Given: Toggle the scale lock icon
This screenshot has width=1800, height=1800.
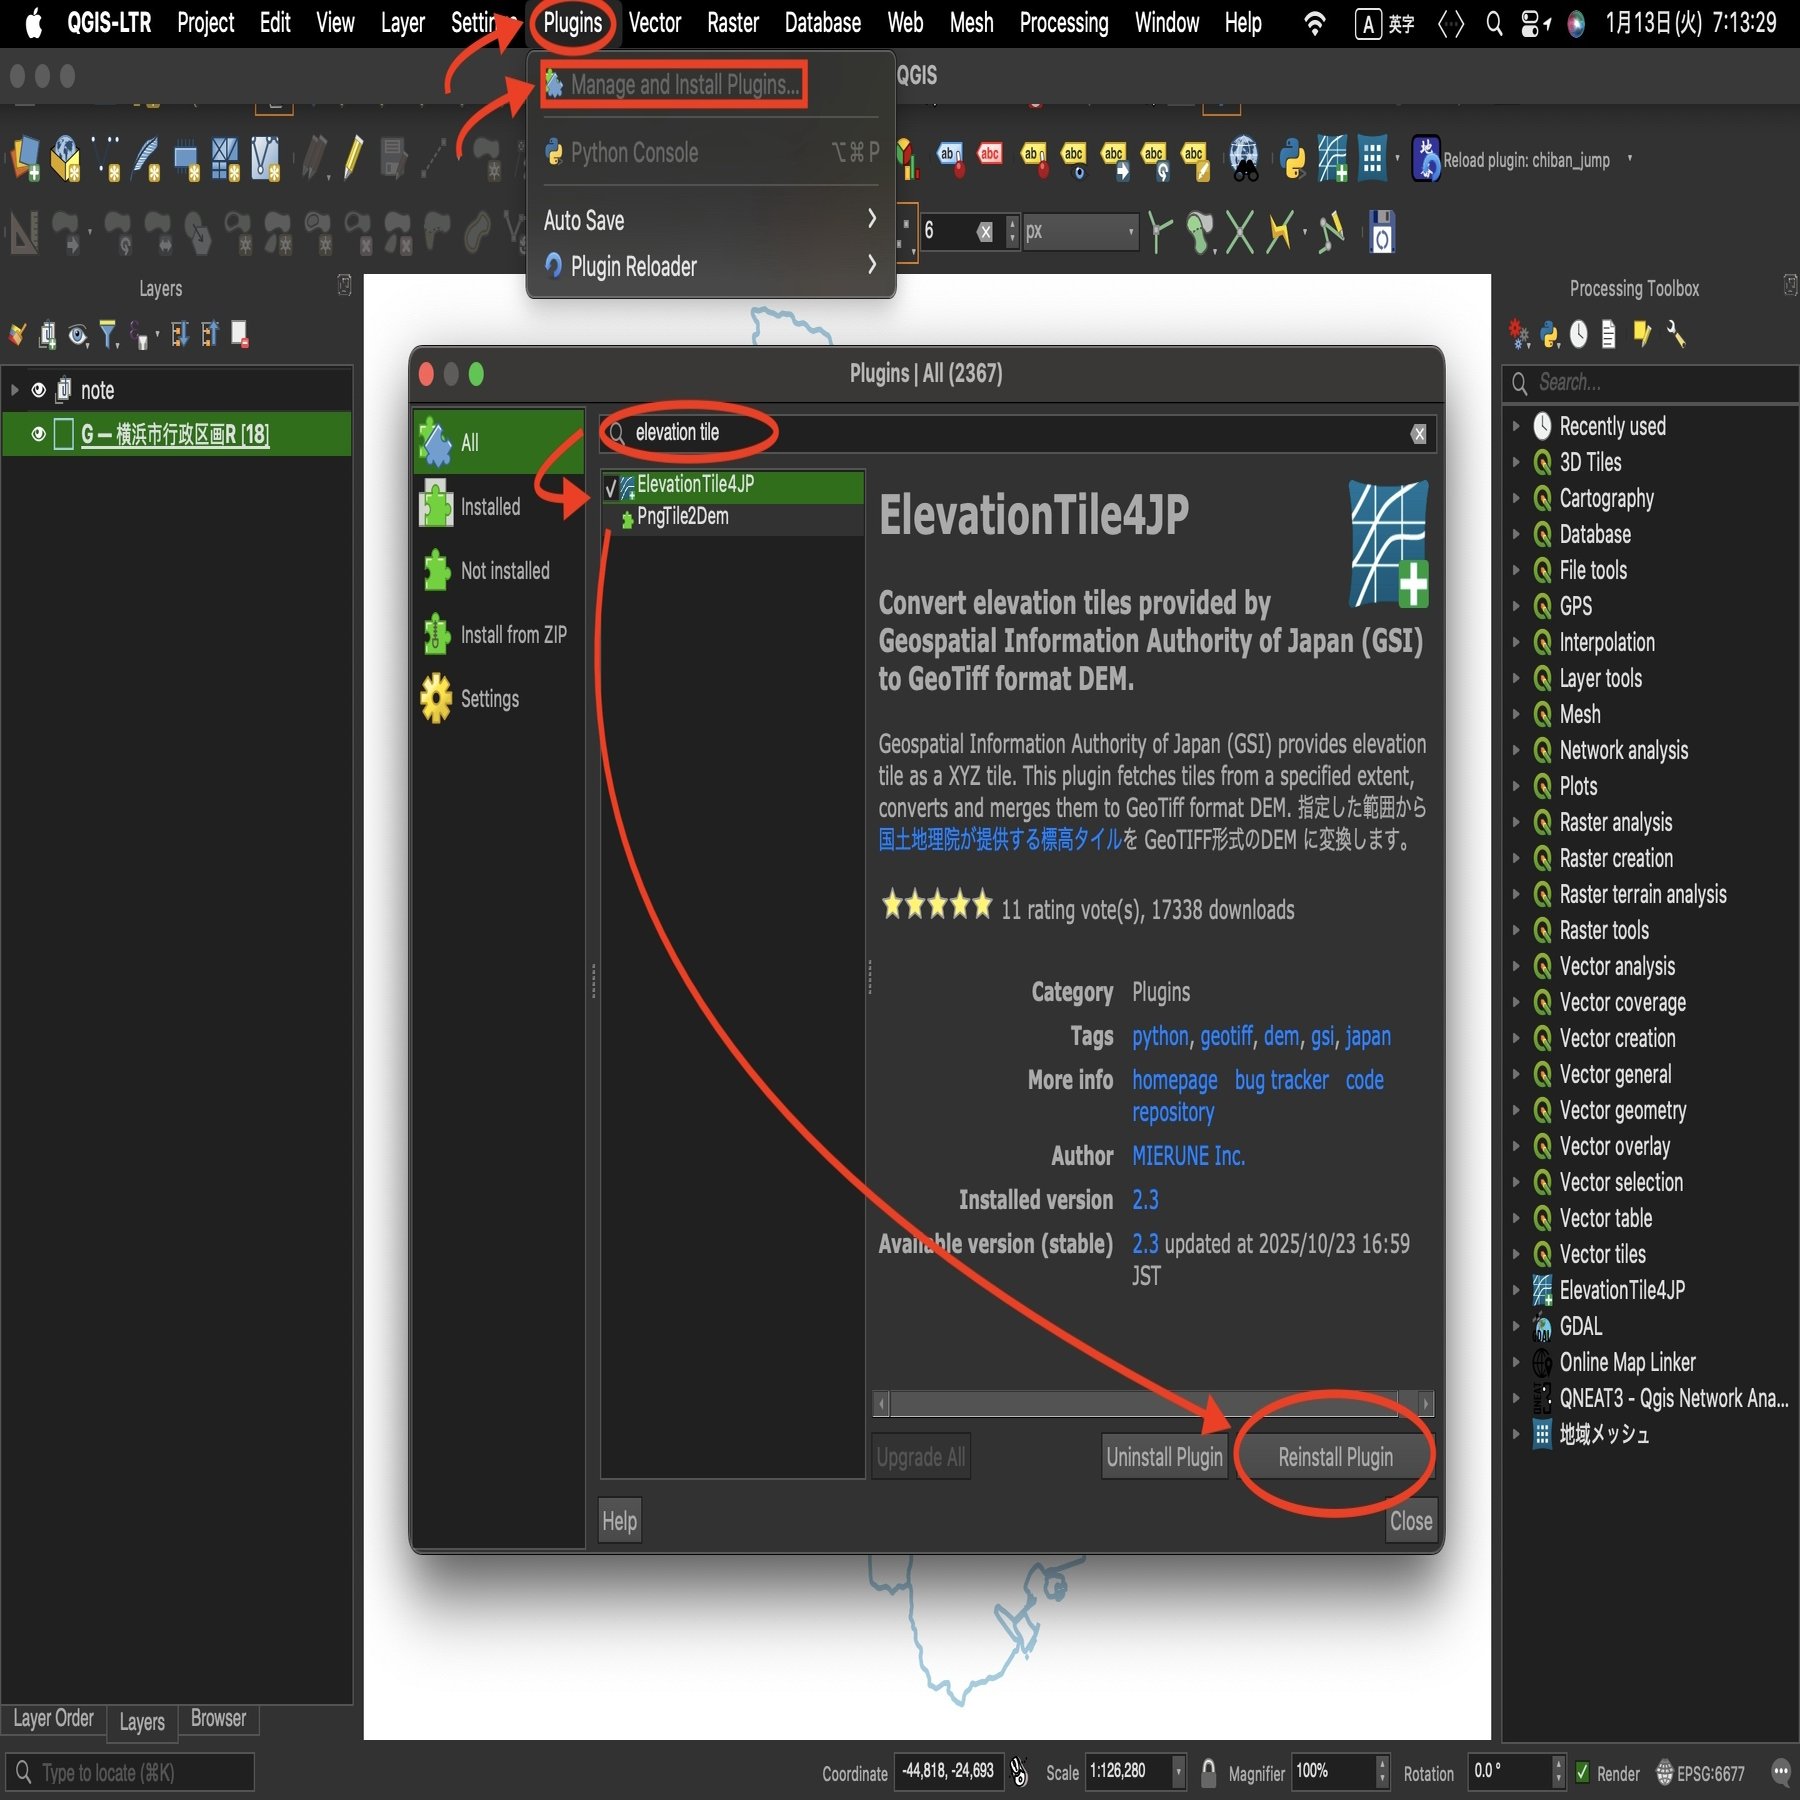Looking at the screenshot, I should 1208,1773.
